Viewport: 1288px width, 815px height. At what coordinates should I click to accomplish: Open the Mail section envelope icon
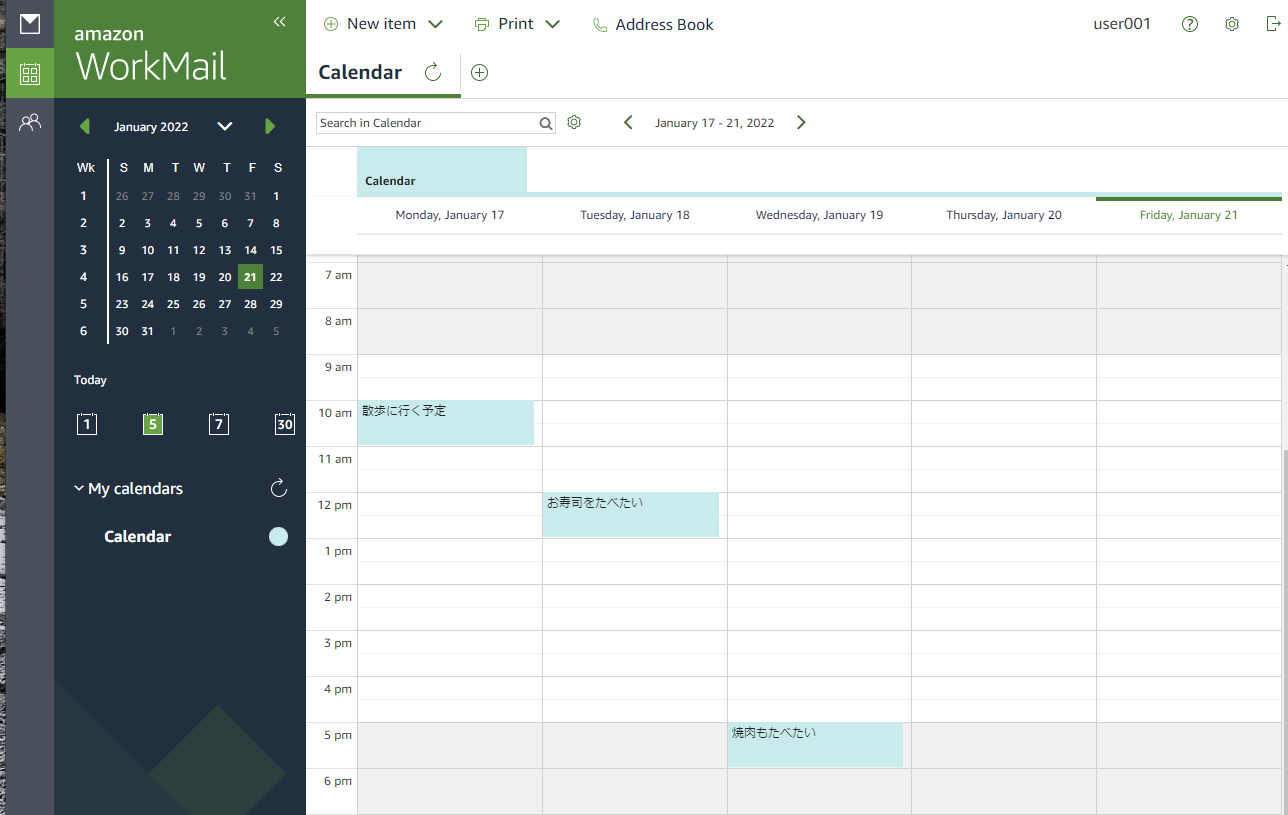click(30, 24)
